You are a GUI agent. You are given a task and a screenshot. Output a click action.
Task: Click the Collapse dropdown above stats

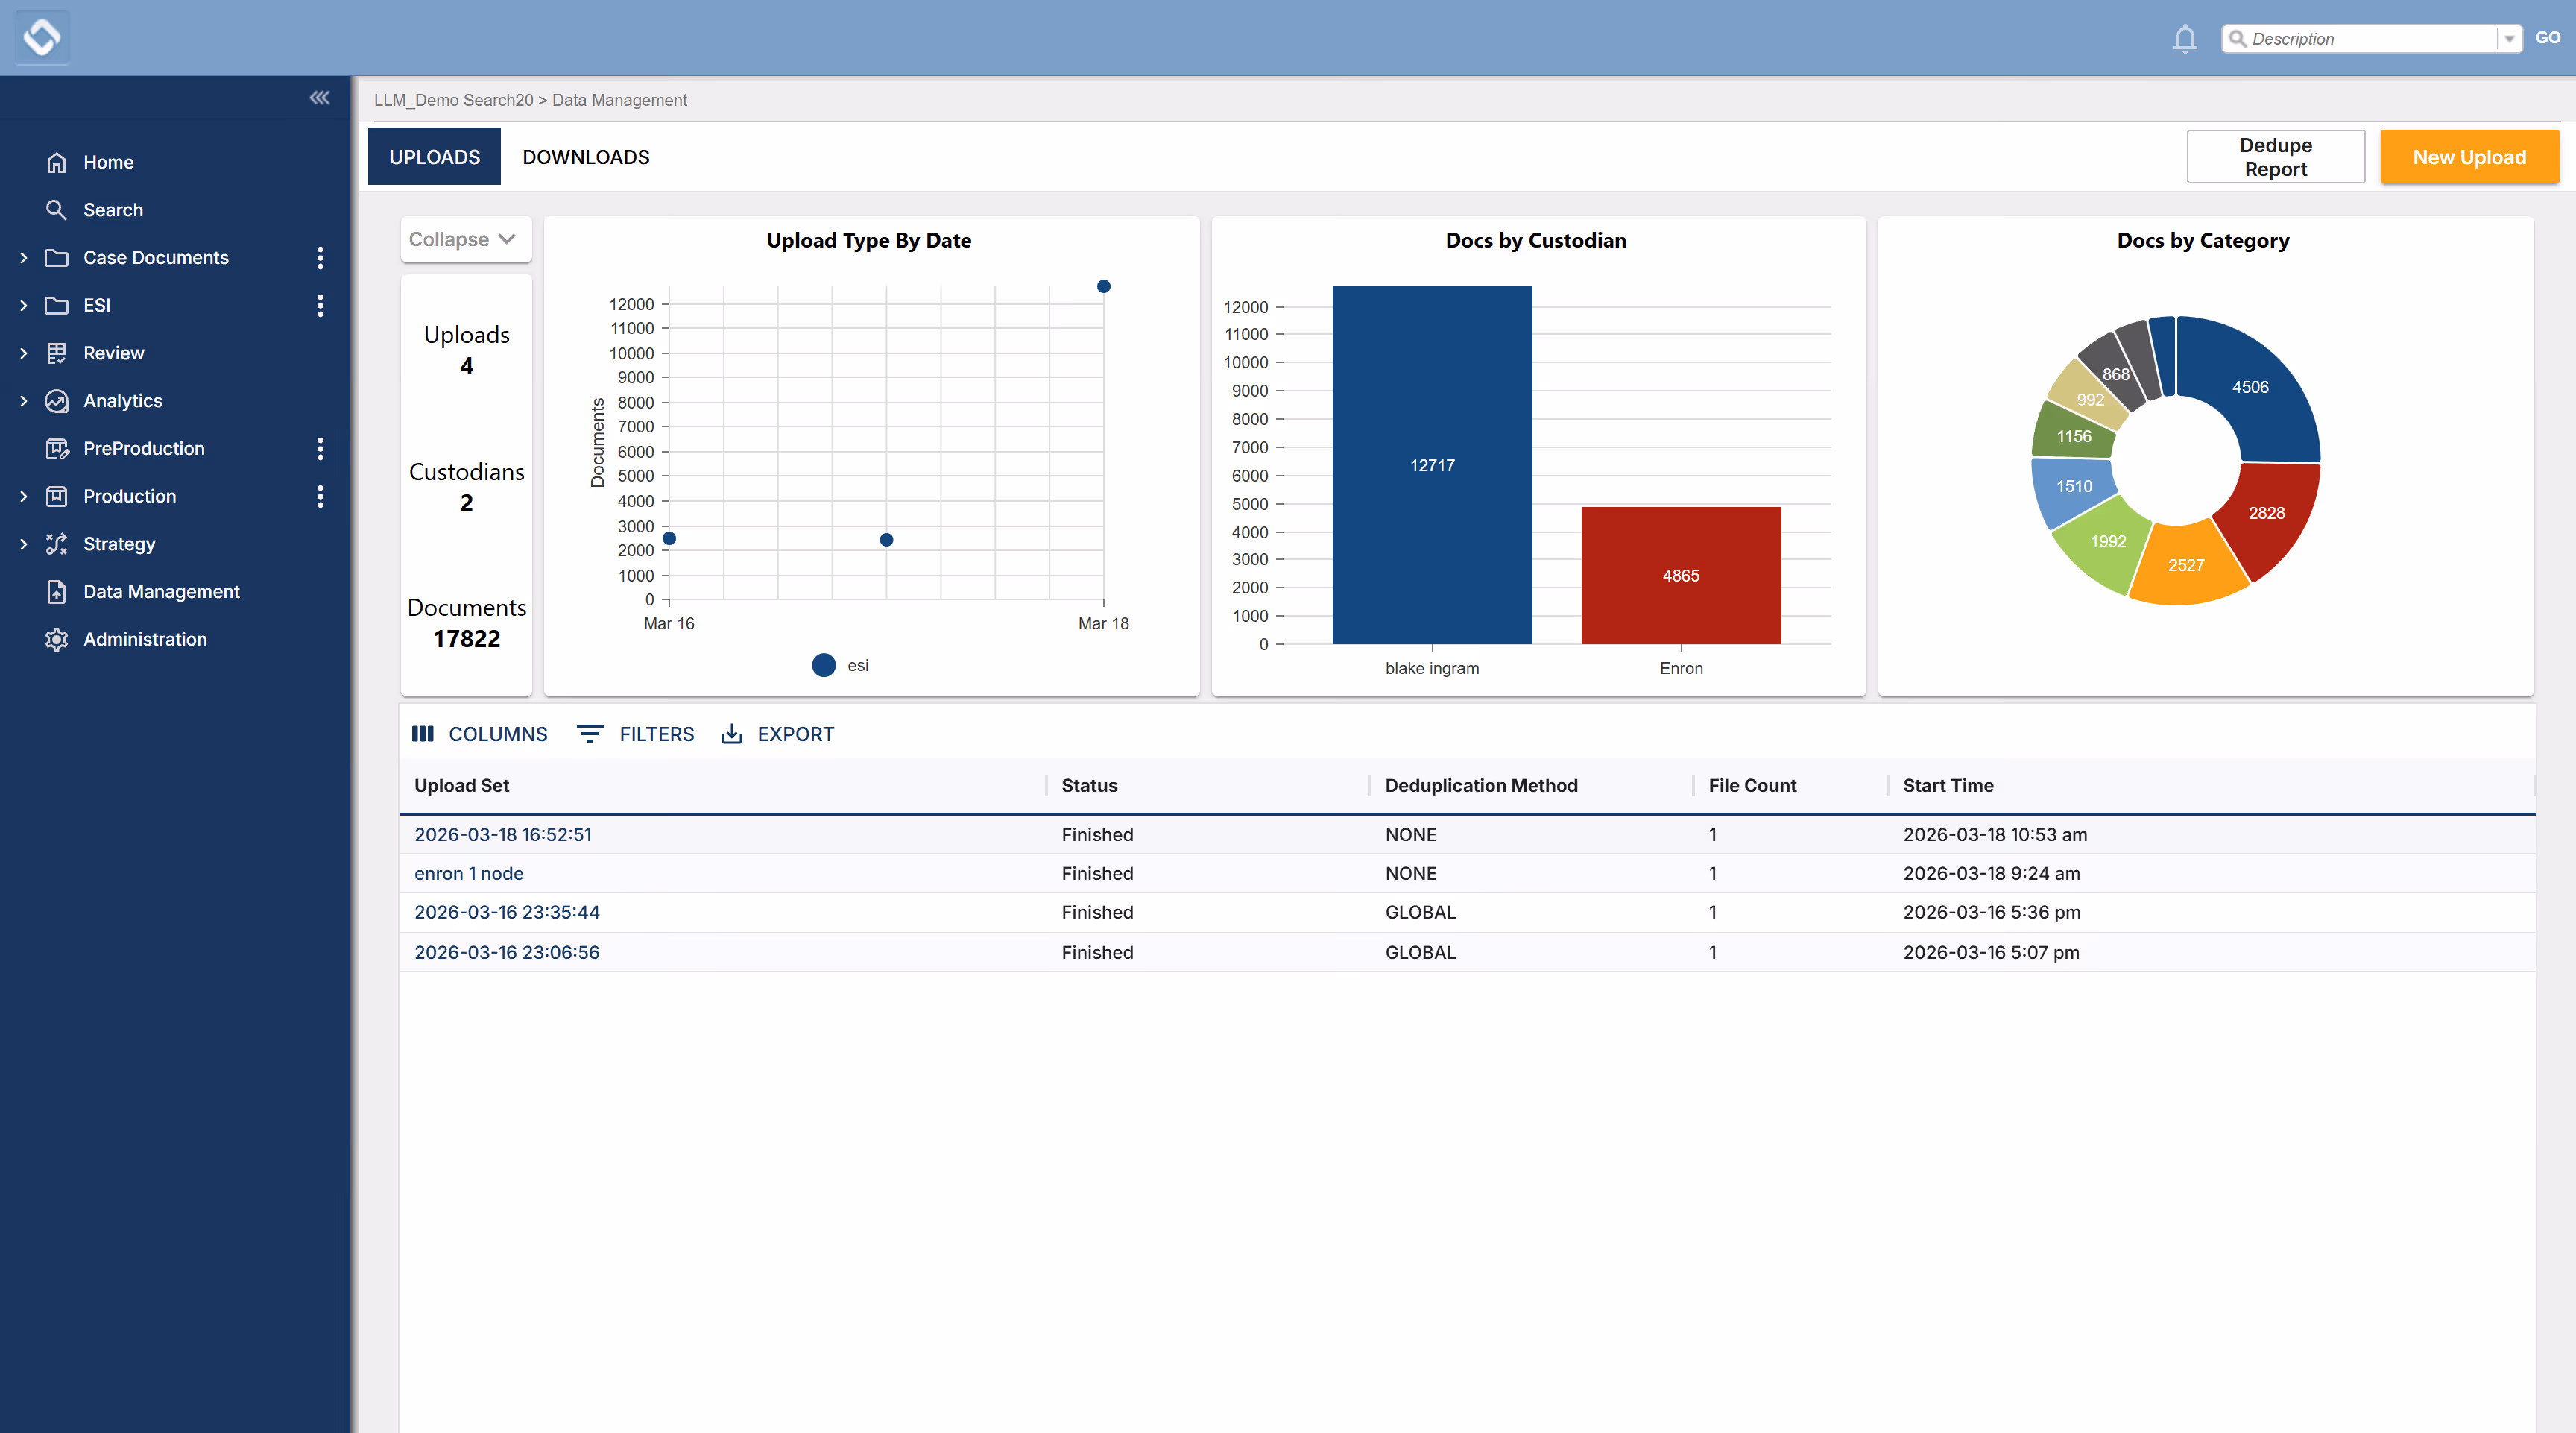click(x=465, y=240)
